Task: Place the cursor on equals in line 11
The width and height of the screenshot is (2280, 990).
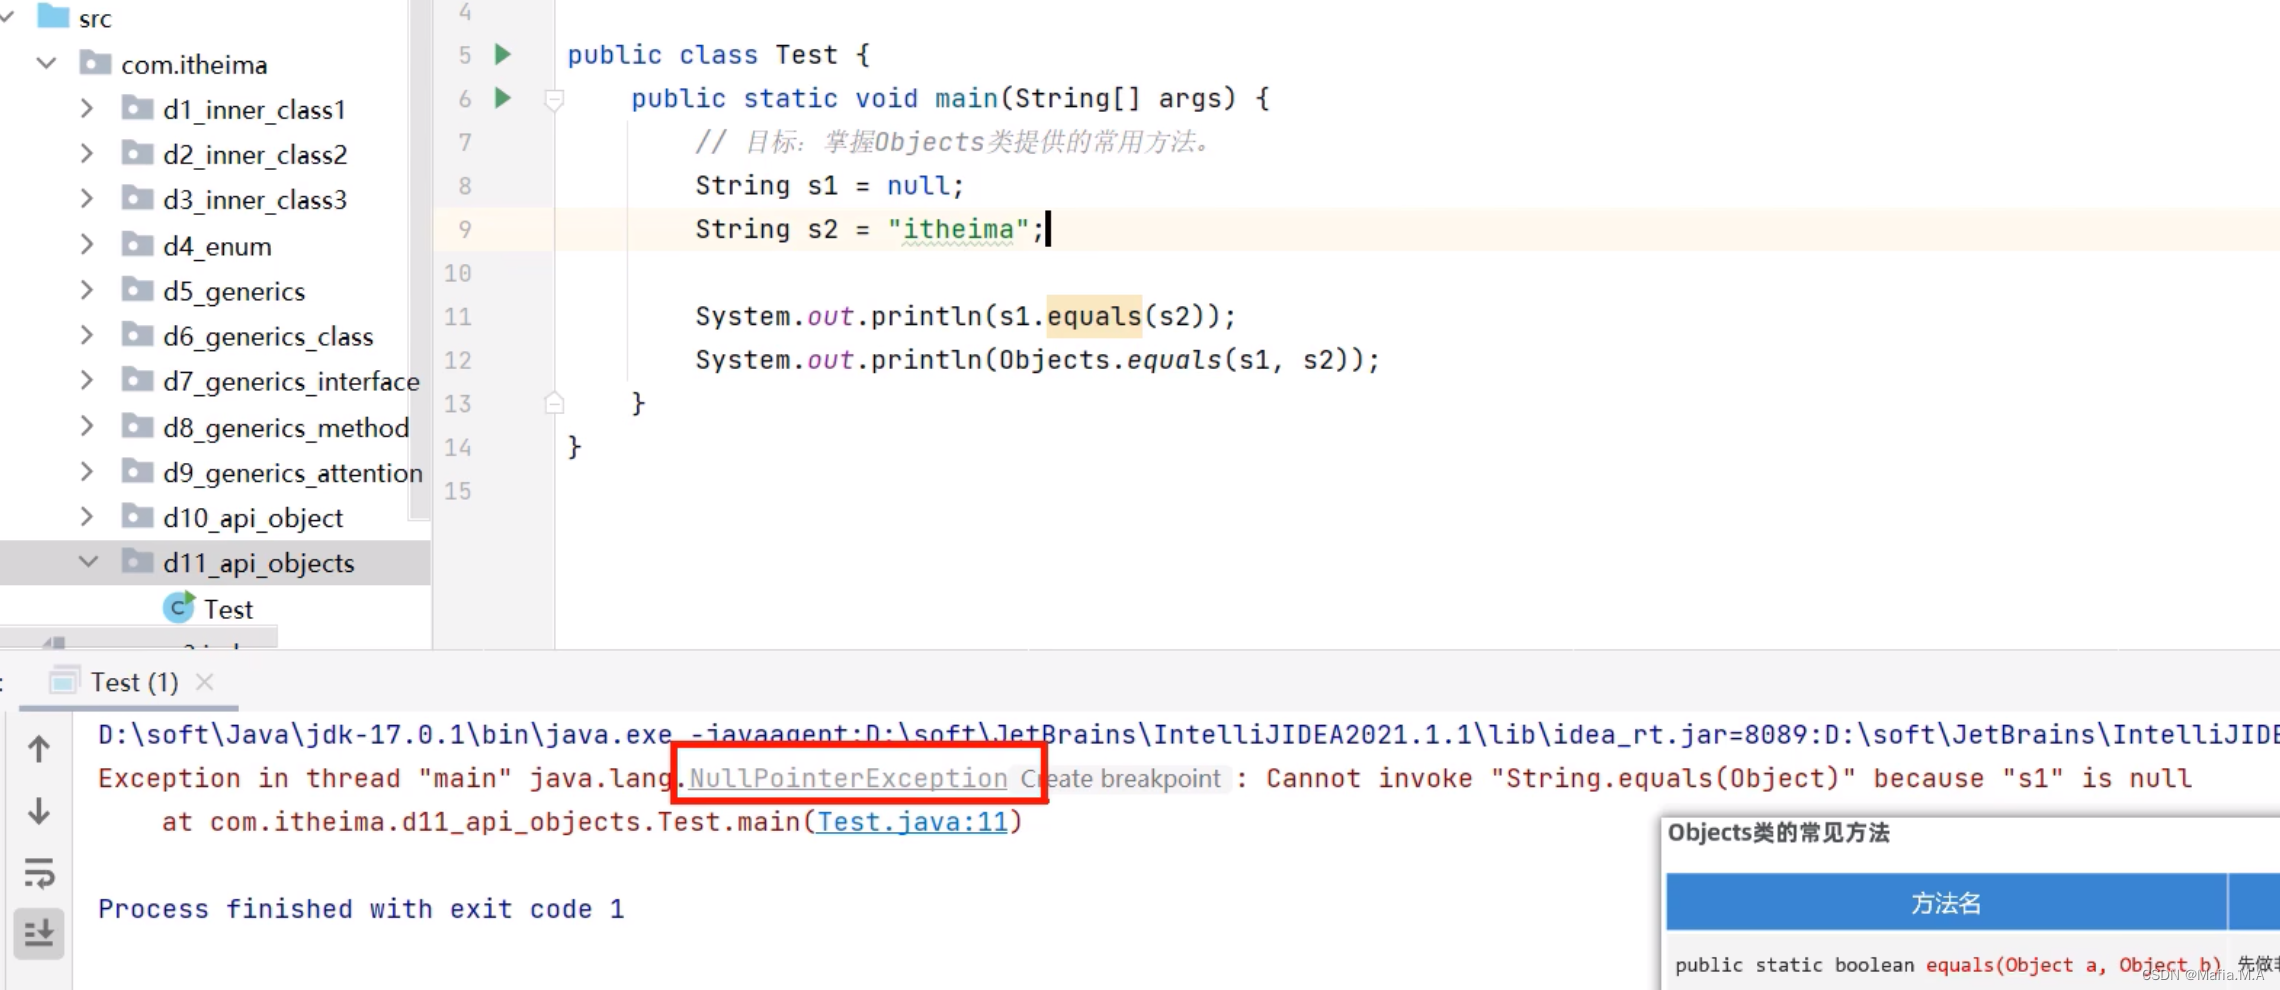Action: pyautogui.click(x=1094, y=316)
